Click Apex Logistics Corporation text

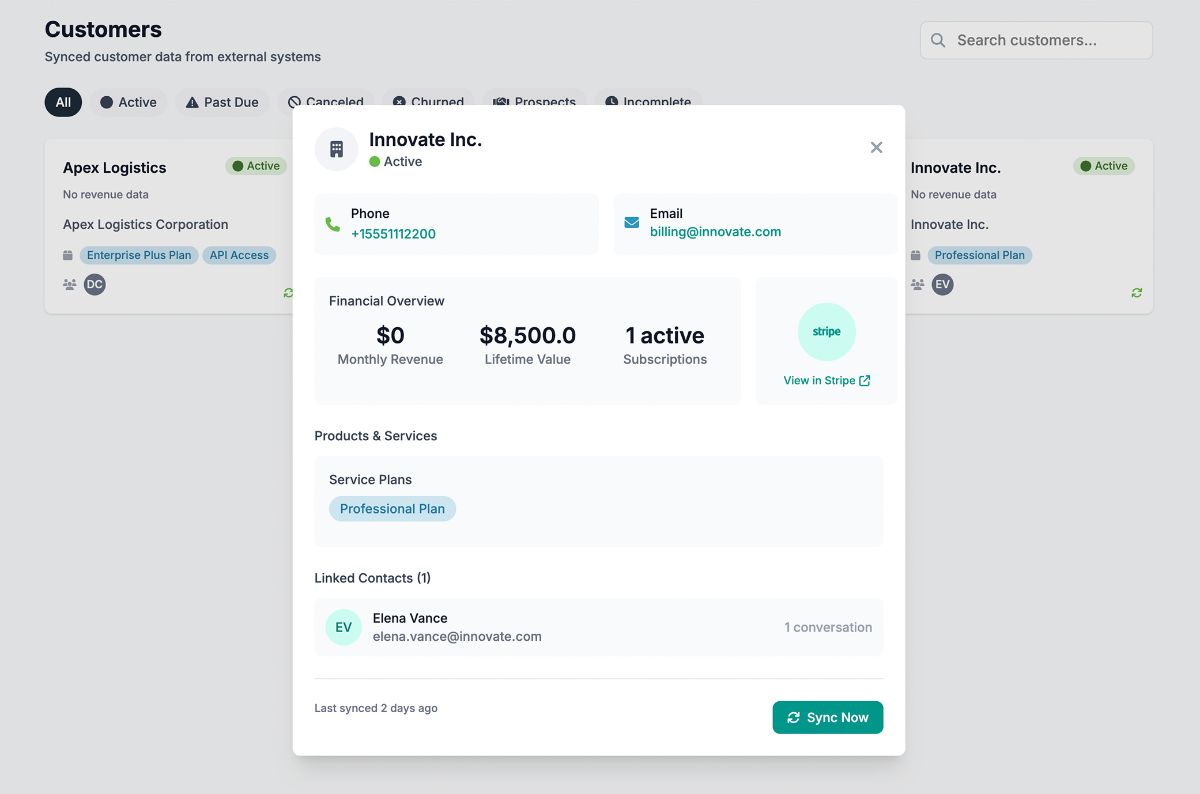pyautogui.click(x=146, y=224)
